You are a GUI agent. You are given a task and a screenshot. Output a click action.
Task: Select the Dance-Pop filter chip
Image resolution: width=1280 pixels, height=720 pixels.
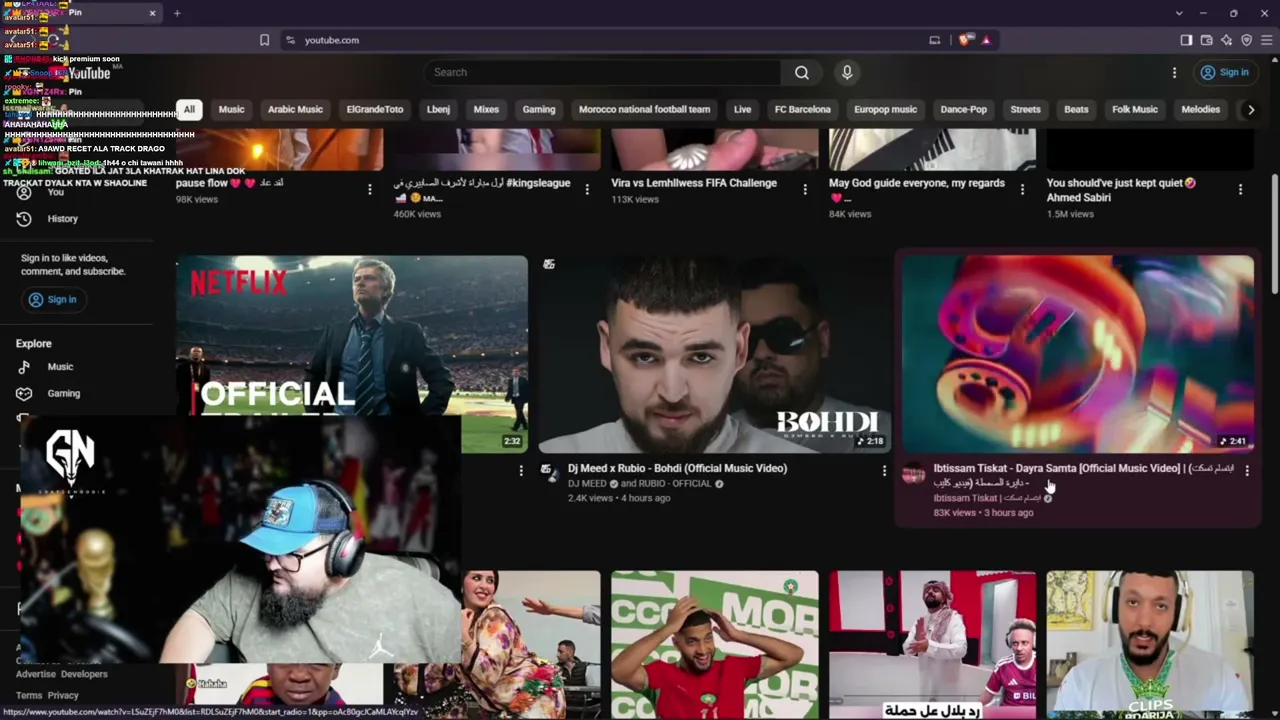point(963,109)
